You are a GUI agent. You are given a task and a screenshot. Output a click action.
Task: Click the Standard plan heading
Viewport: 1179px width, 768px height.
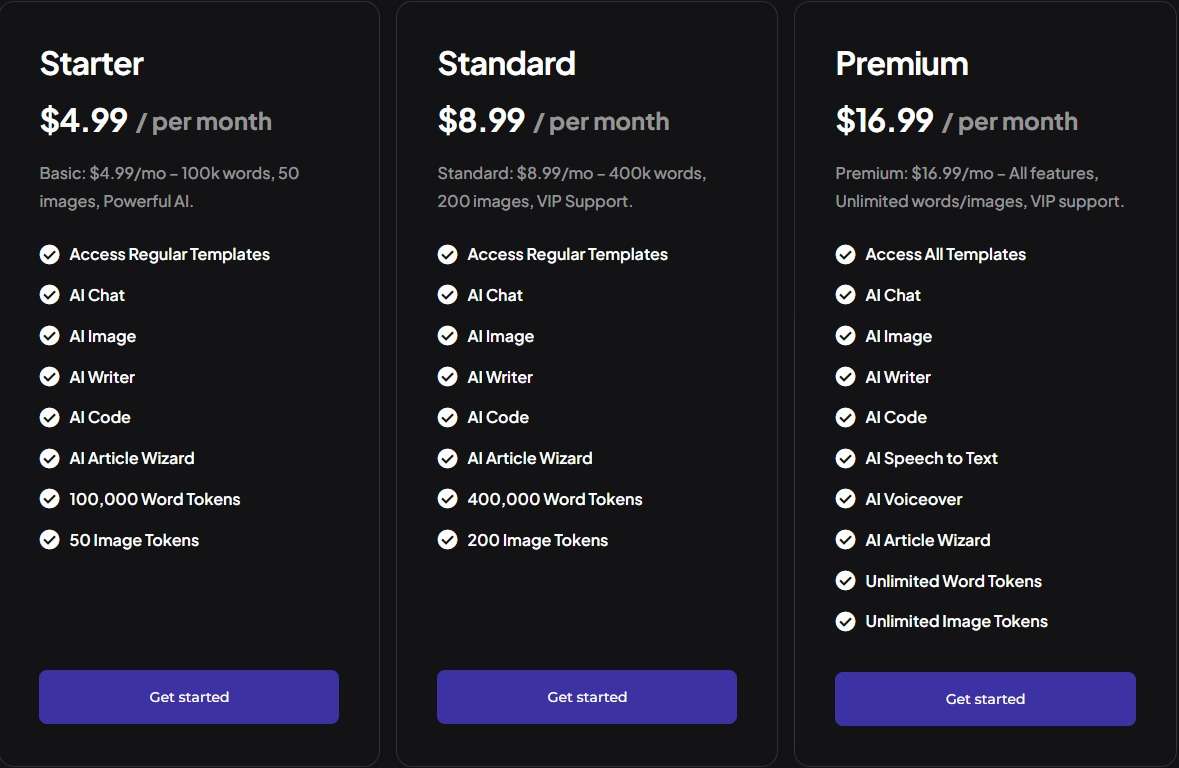tap(507, 64)
